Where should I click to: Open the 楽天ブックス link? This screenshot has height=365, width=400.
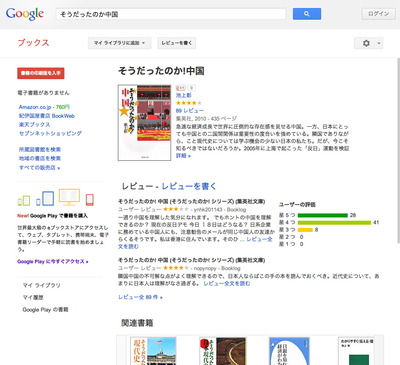(34, 124)
